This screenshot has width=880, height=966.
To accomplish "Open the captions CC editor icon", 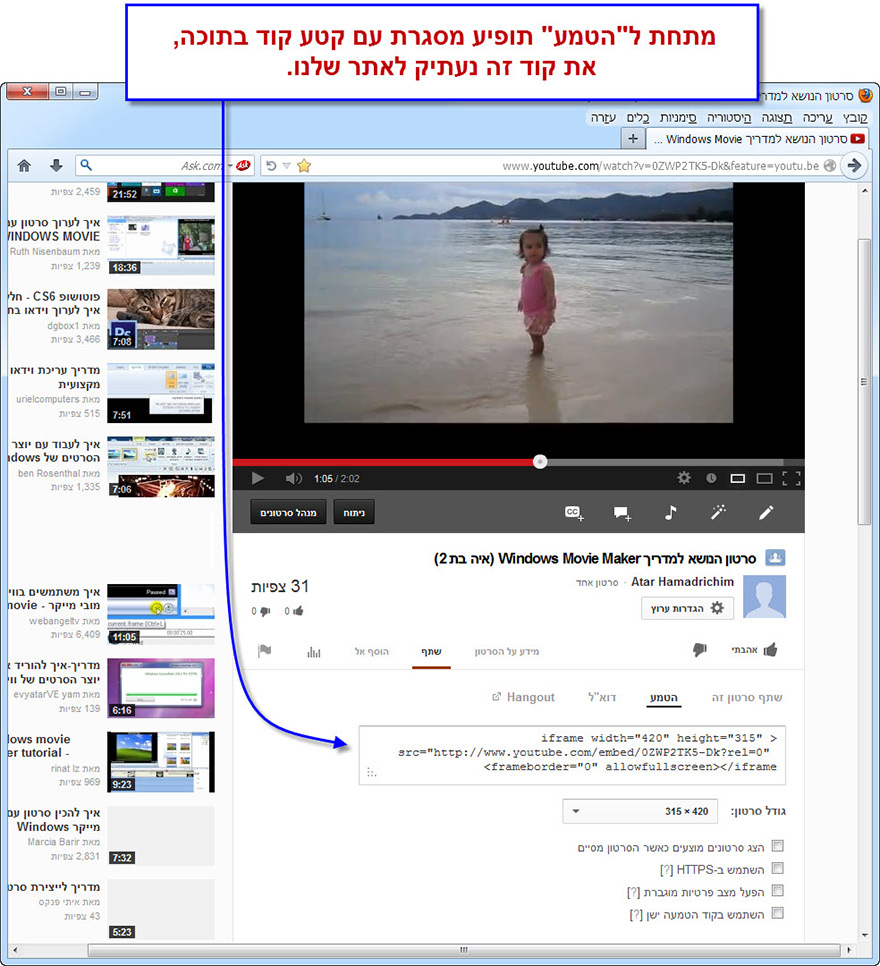I will tap(574, 513).
